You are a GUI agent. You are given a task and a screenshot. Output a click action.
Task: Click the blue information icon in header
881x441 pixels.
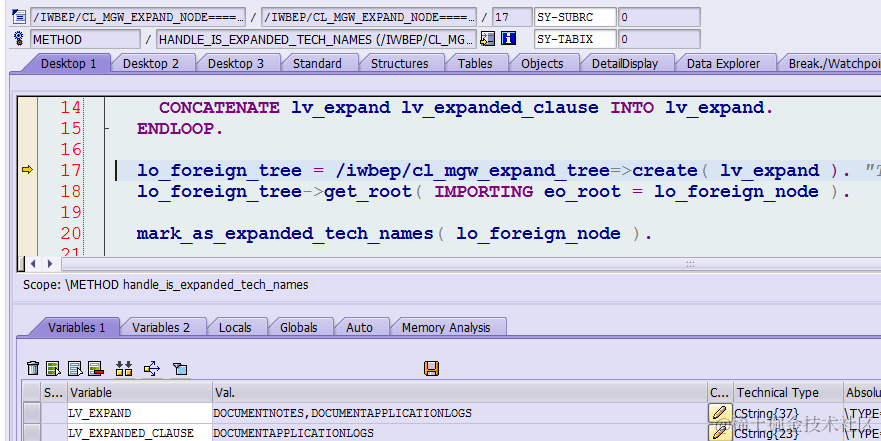click(x=508, y=39)
